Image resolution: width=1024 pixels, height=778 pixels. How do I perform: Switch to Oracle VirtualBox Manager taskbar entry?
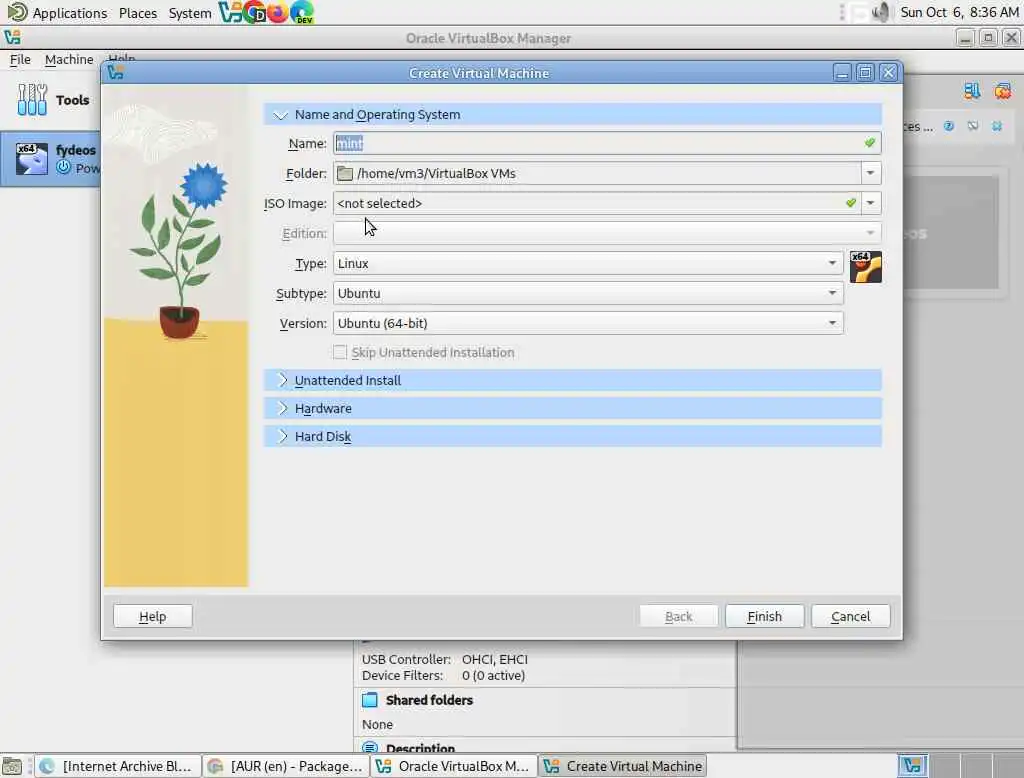point(454,766)
